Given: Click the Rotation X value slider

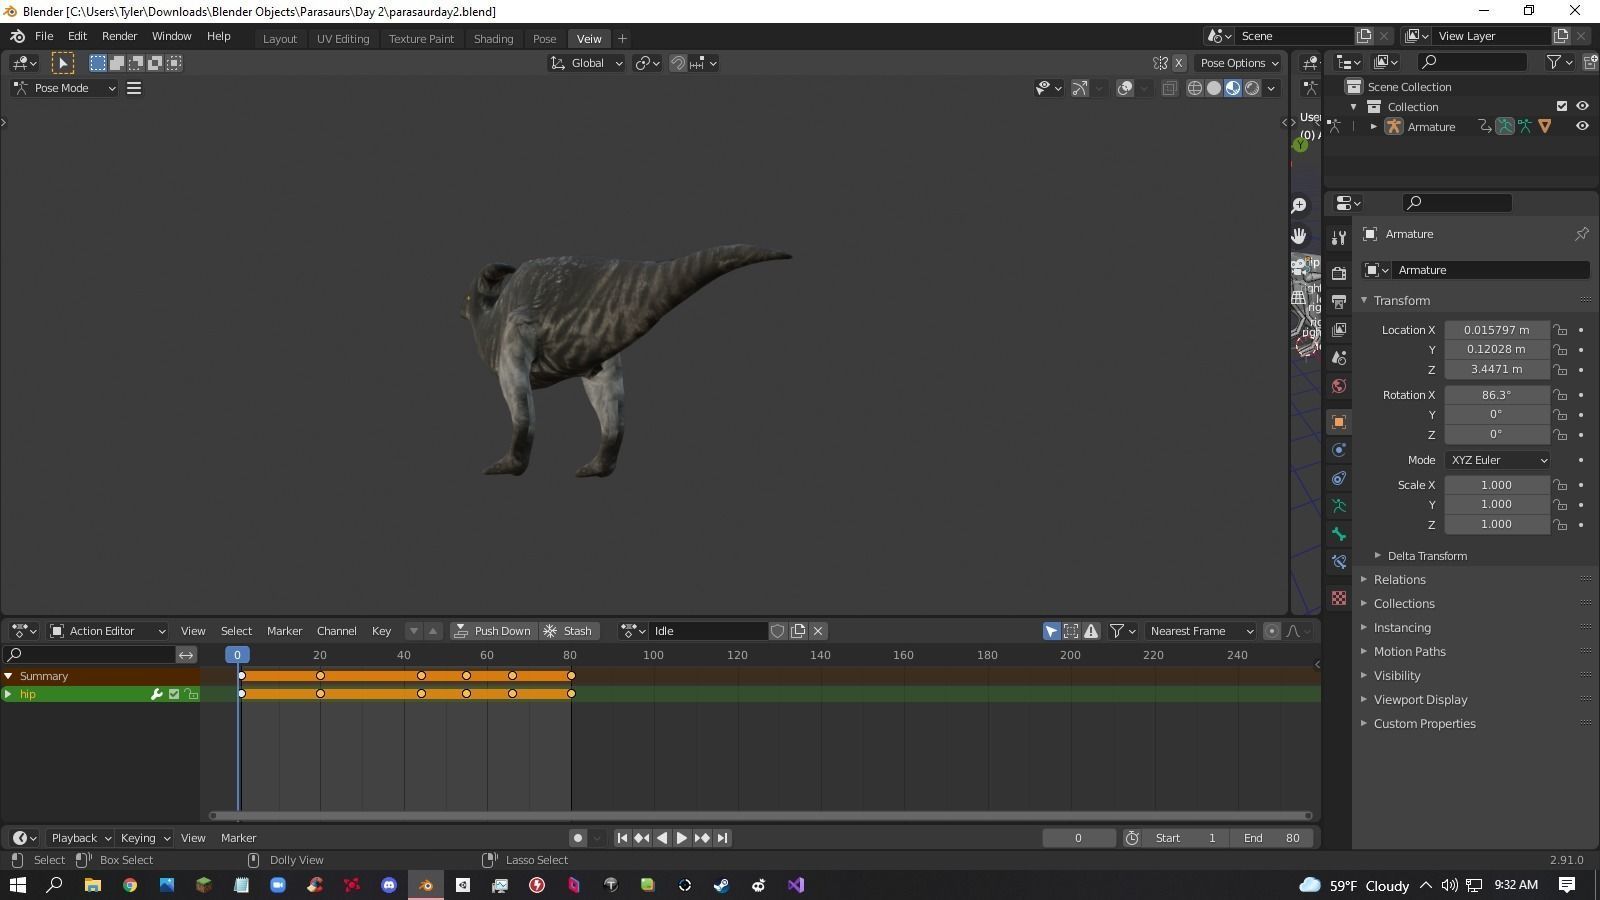Looking at the screenshot, I should pyautogui.click(x=1496, y=394).
